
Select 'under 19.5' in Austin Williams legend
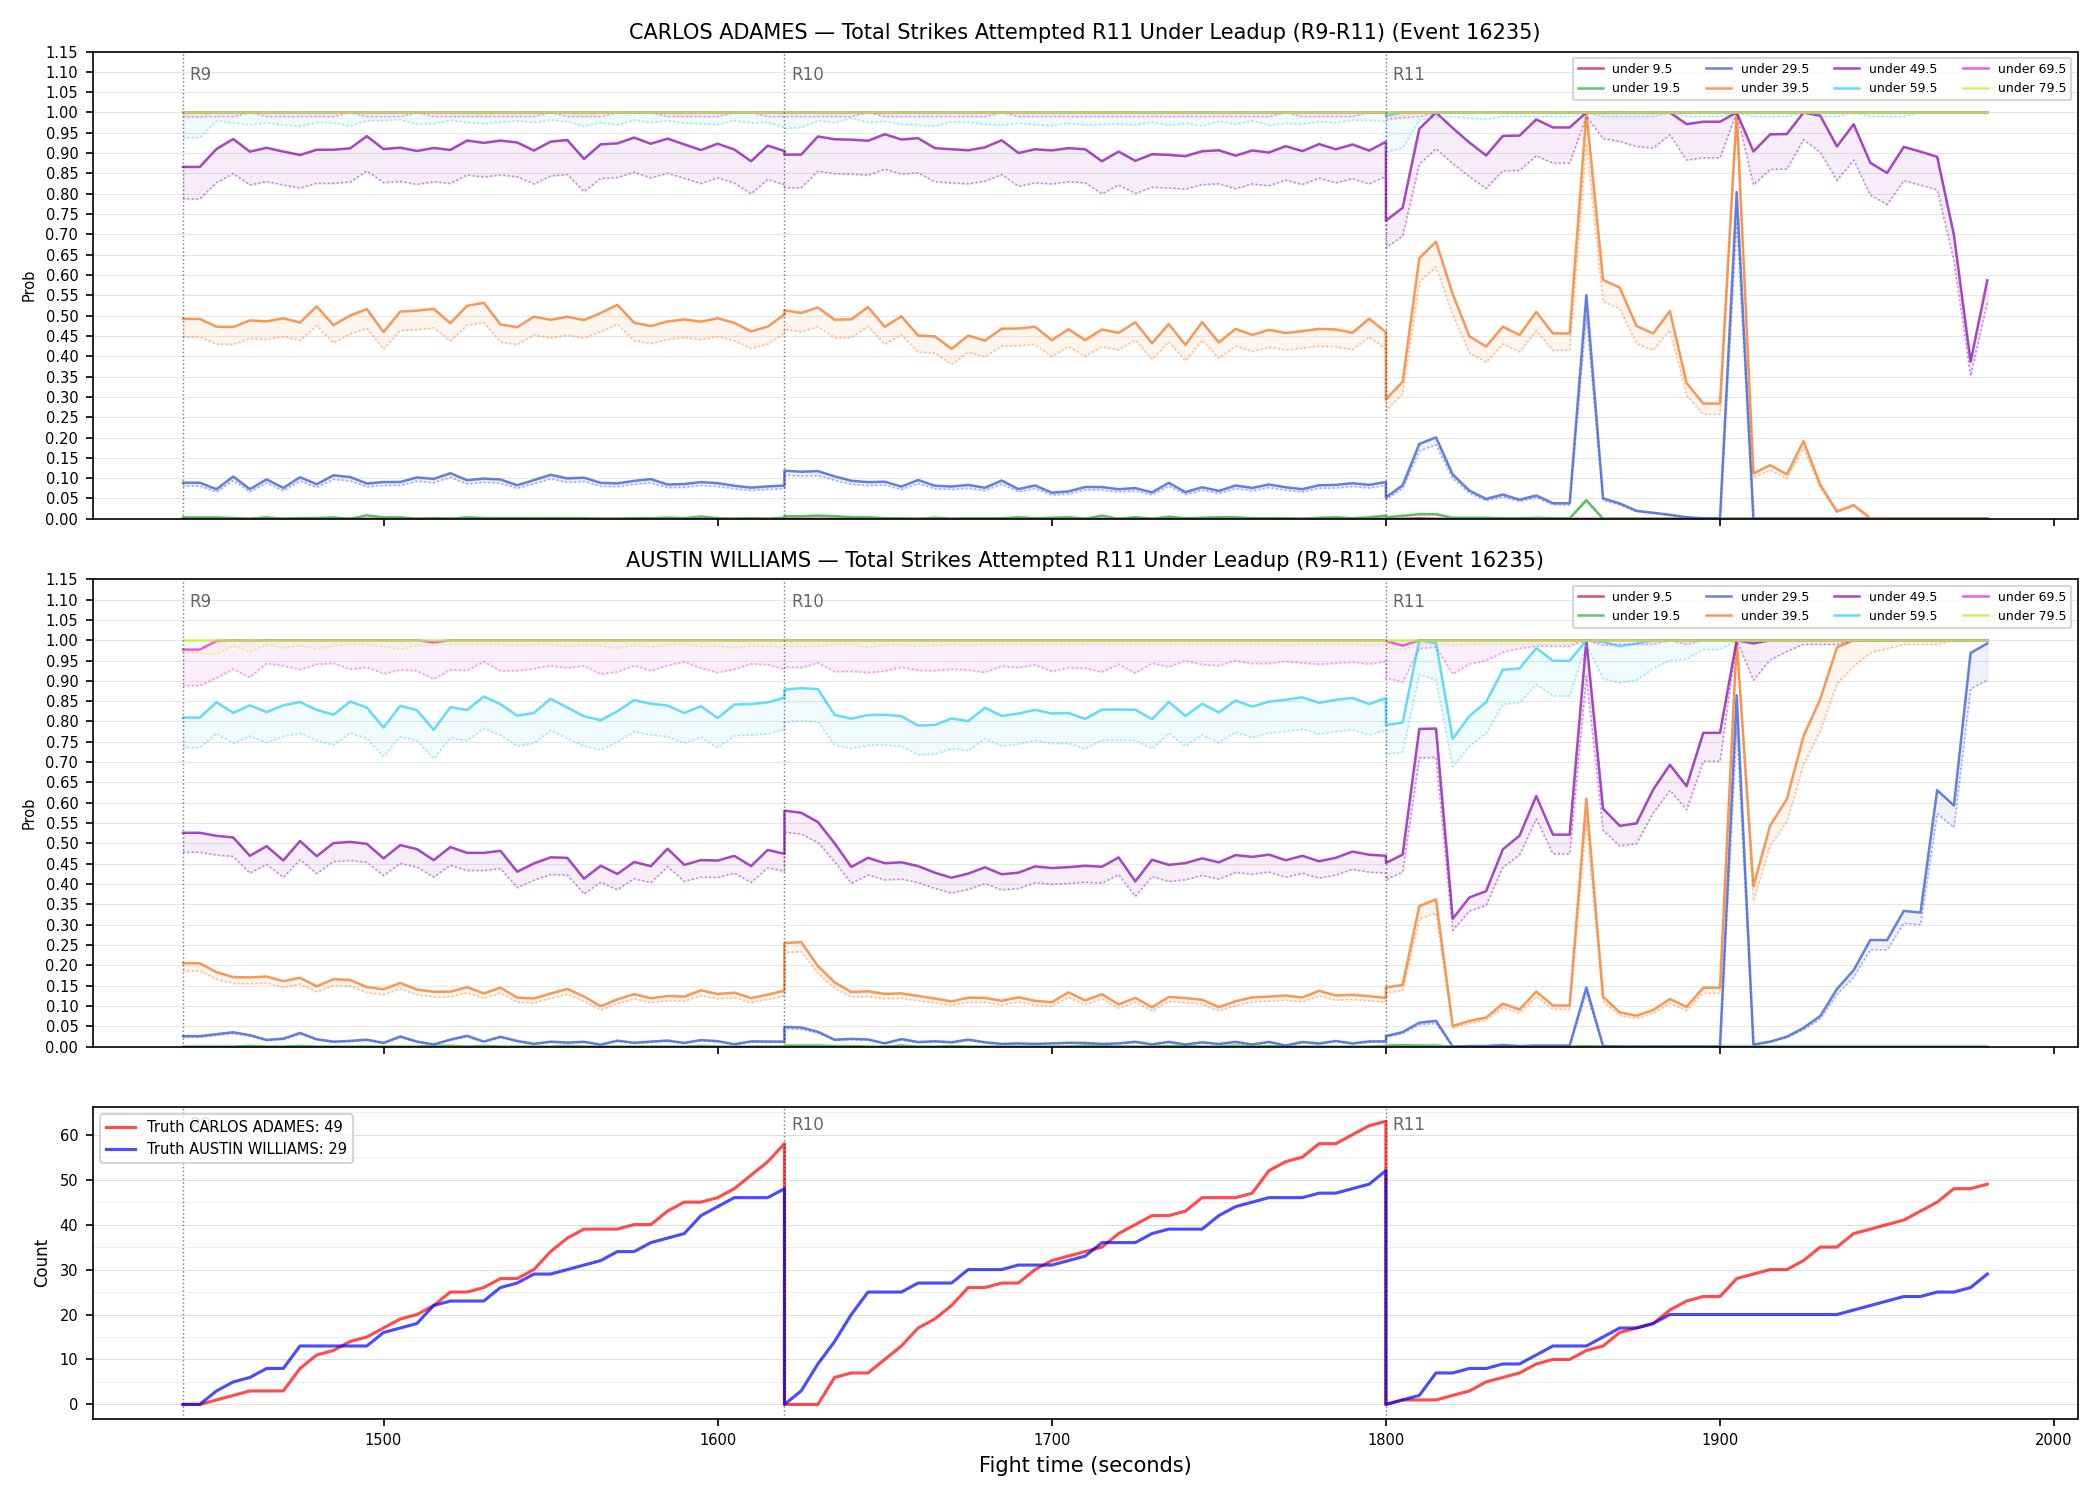point(1628,616)
